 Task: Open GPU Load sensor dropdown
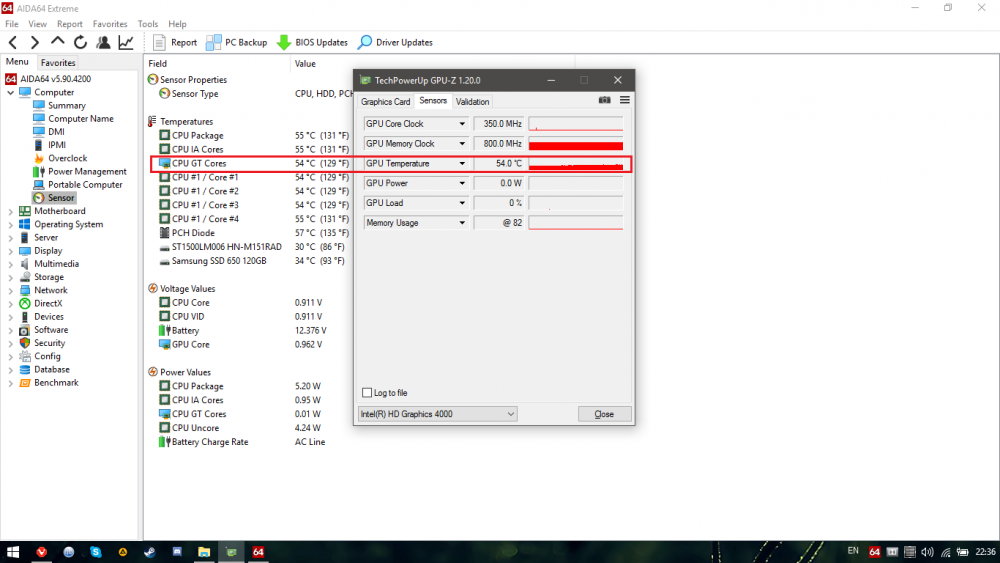click(x=462, y=203)
